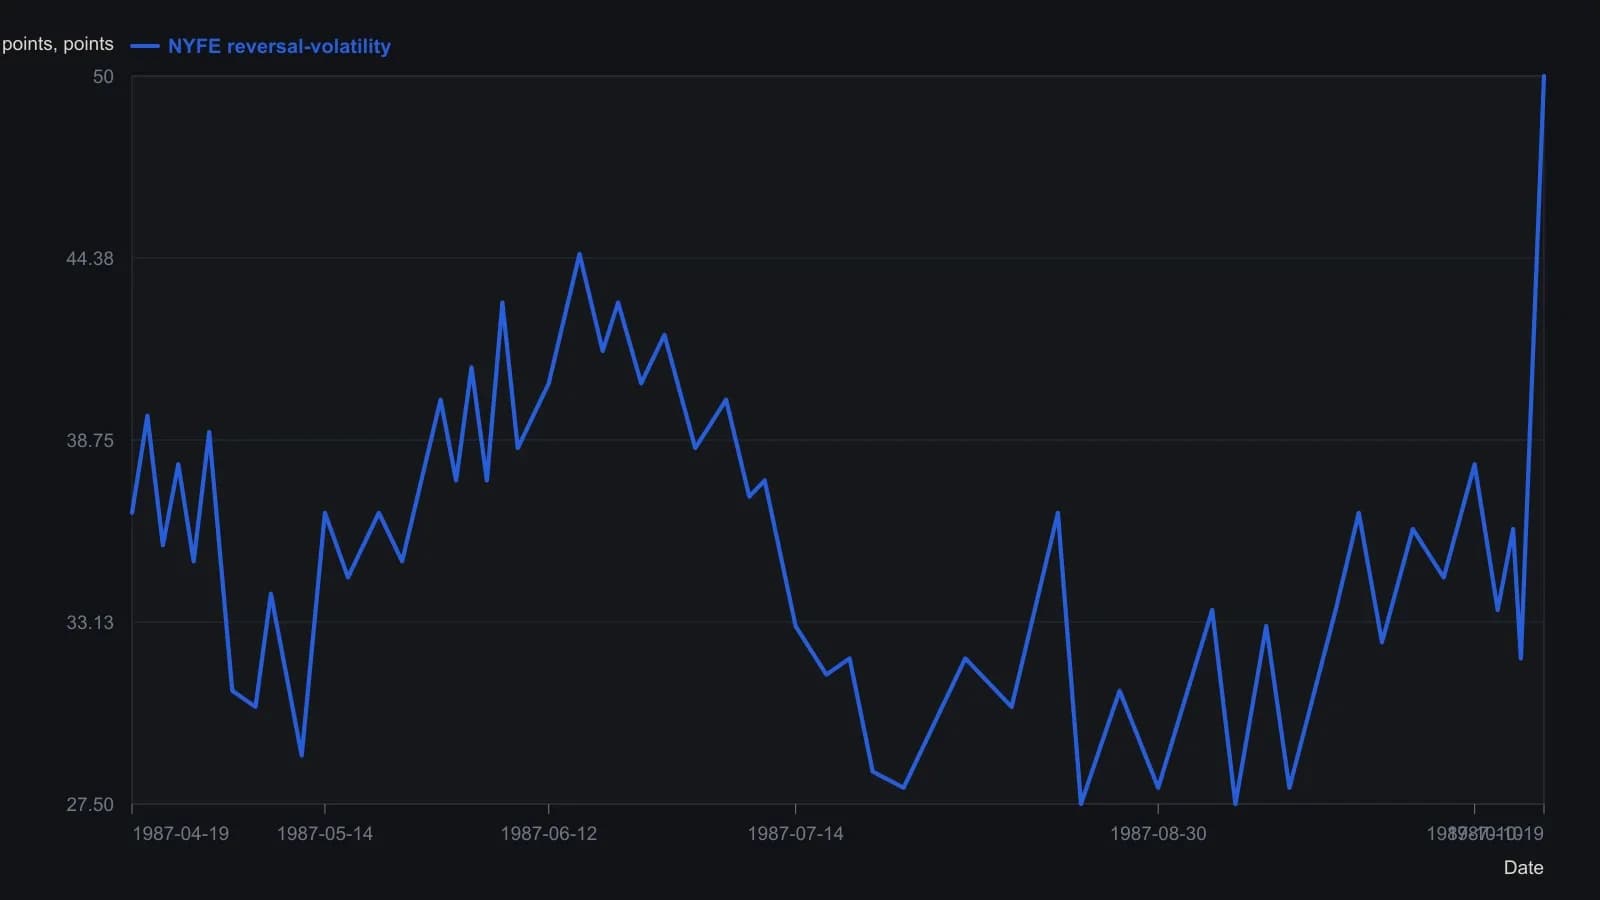The height and width of the screenshot is (900, 1600).
Task: Click the 1987-08-30 date label
Action: click(x=1158, y=834)
